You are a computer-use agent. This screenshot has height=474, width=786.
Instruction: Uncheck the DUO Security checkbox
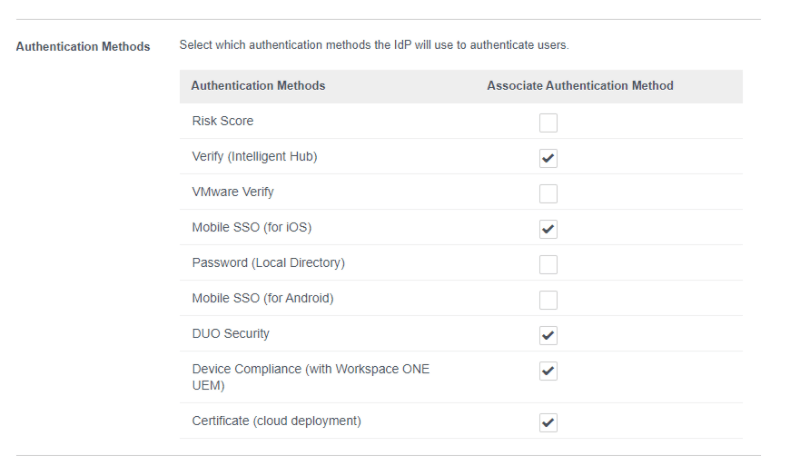548,334
